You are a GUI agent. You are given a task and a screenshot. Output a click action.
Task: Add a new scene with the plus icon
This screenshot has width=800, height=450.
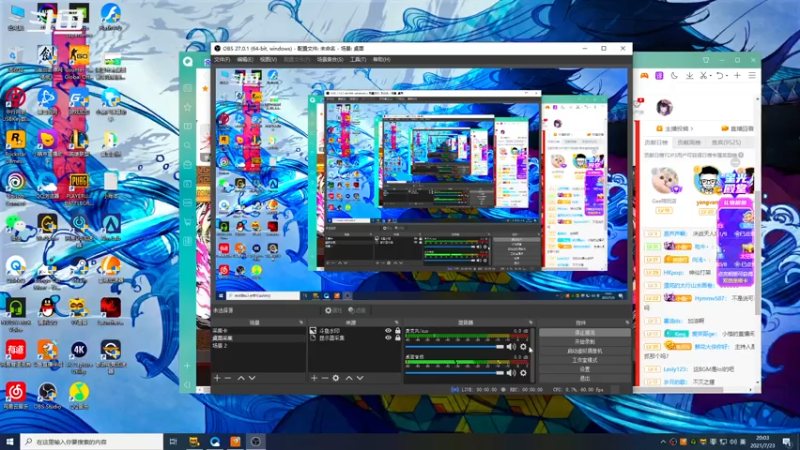pyautogui.click(x=217, y=378)
